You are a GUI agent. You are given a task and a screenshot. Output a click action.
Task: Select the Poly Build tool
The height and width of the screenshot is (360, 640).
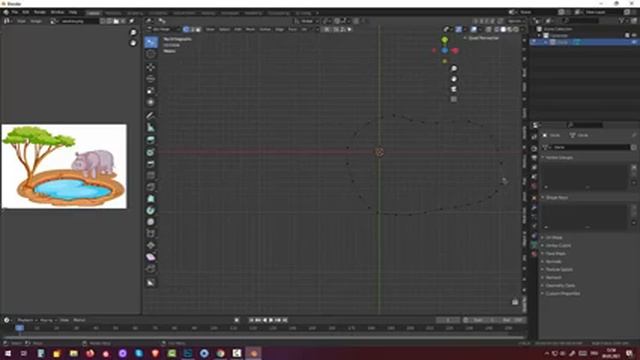[x=151, y=211]
